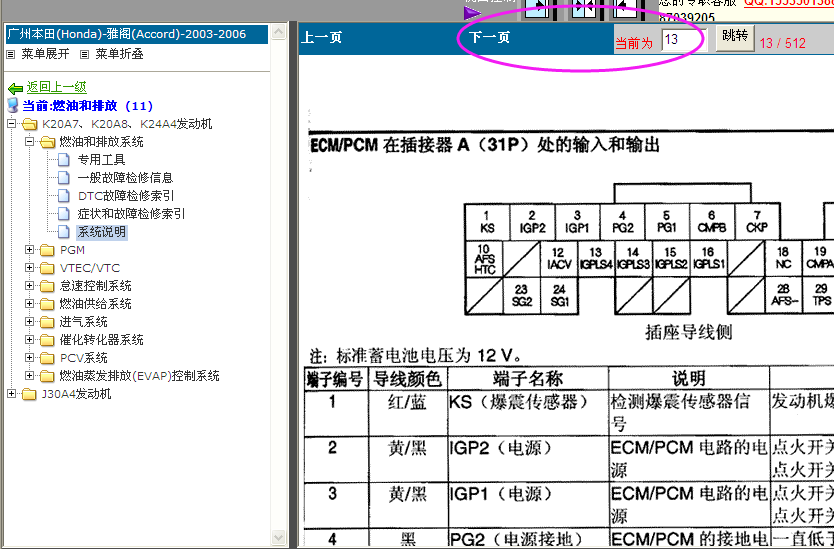Expand the 怠速控制系统 node

click(30, 286)
